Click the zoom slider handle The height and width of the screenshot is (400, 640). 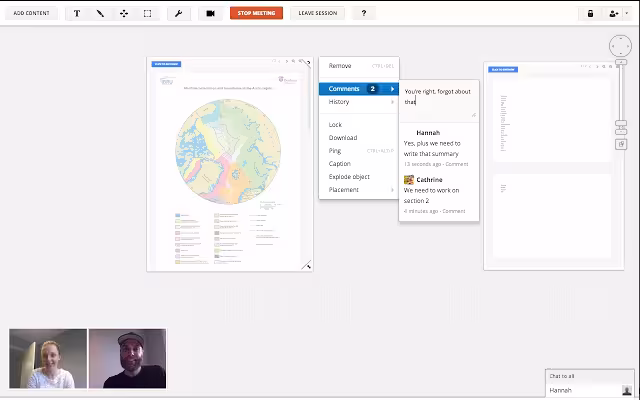[621, 123]
